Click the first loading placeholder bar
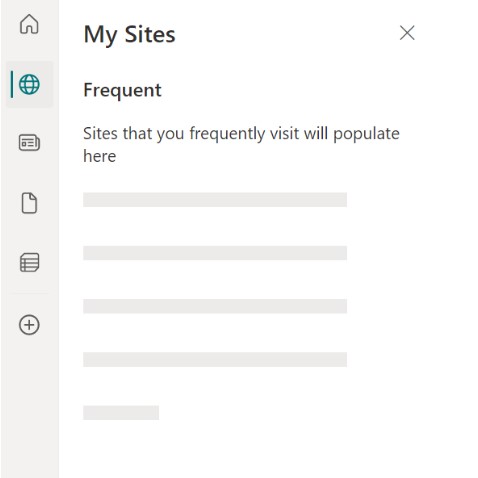Viewport: 478px width, 478px height. pos(215,200)
